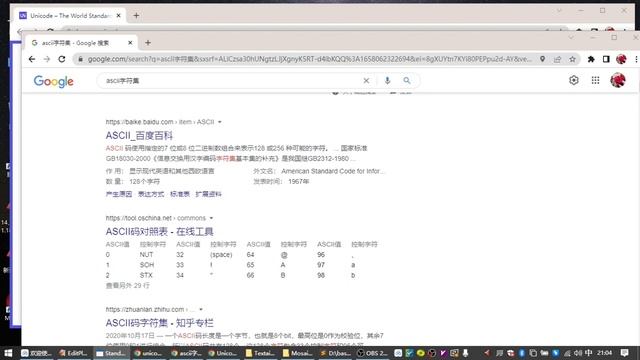Open the Chrome side panel

tap(606, 59)
